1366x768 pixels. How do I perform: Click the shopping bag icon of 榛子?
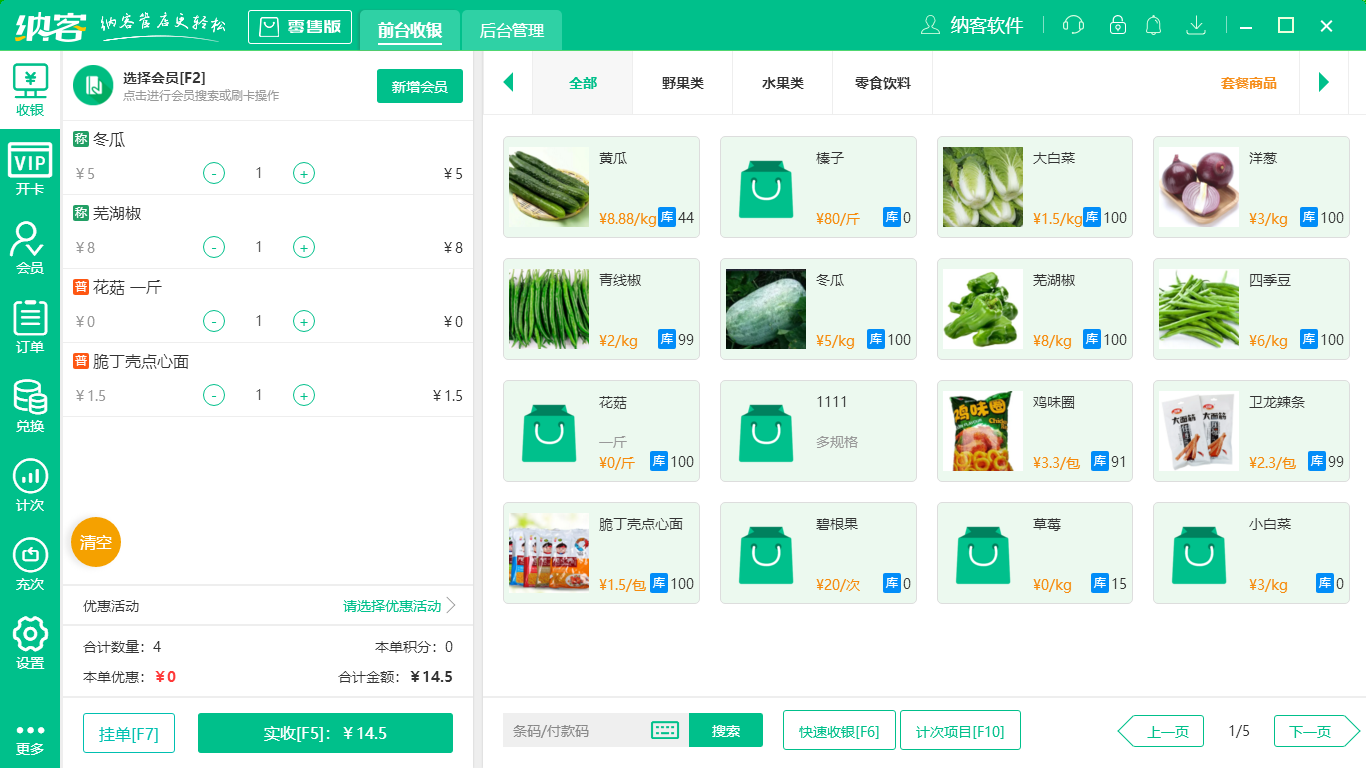766,187
